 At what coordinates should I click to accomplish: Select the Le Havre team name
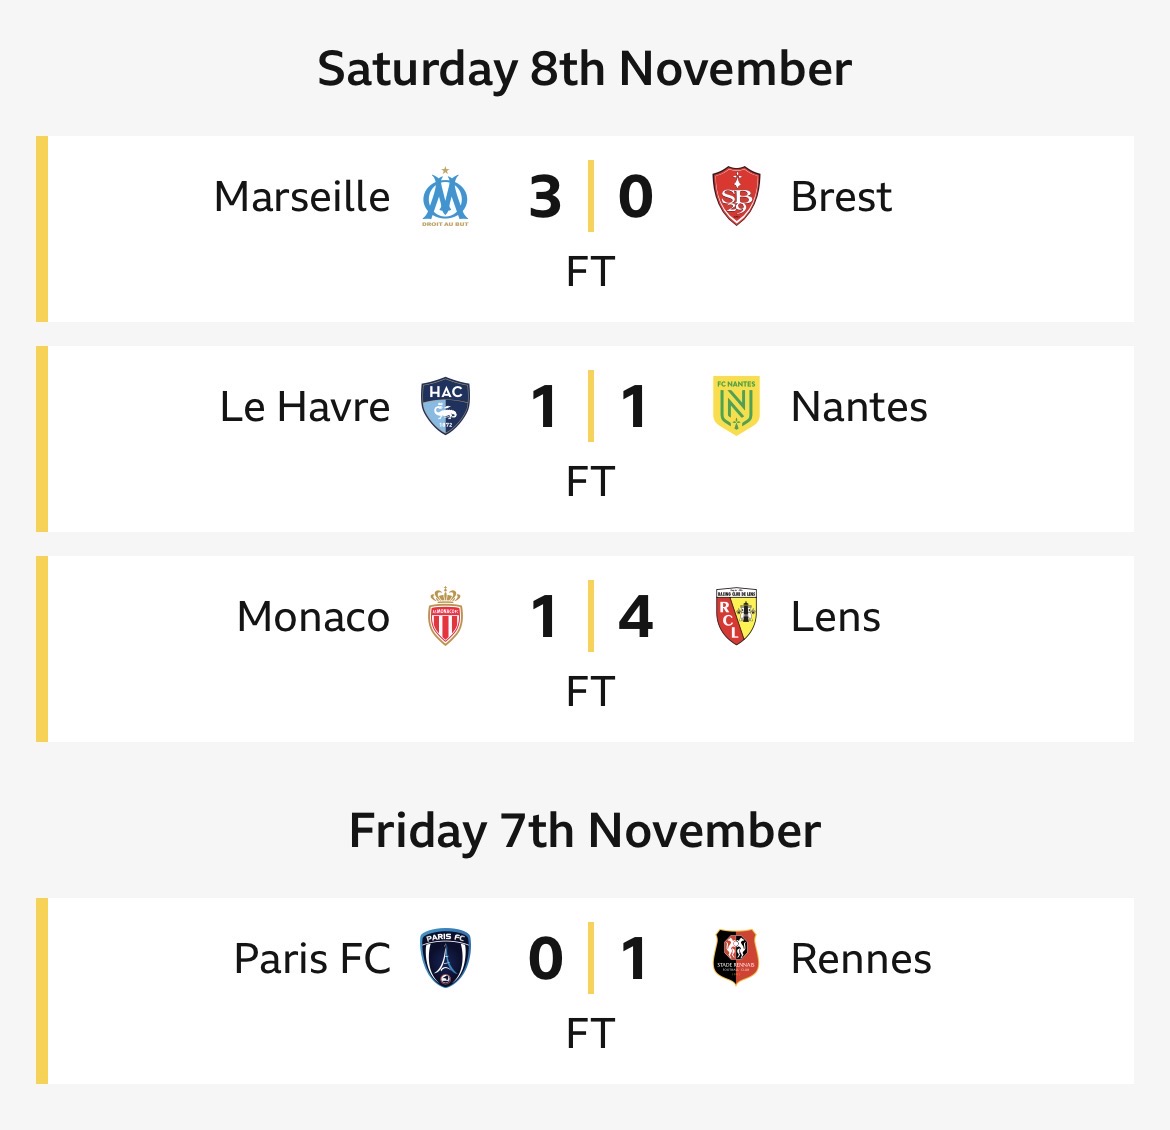tap(305, 407)
